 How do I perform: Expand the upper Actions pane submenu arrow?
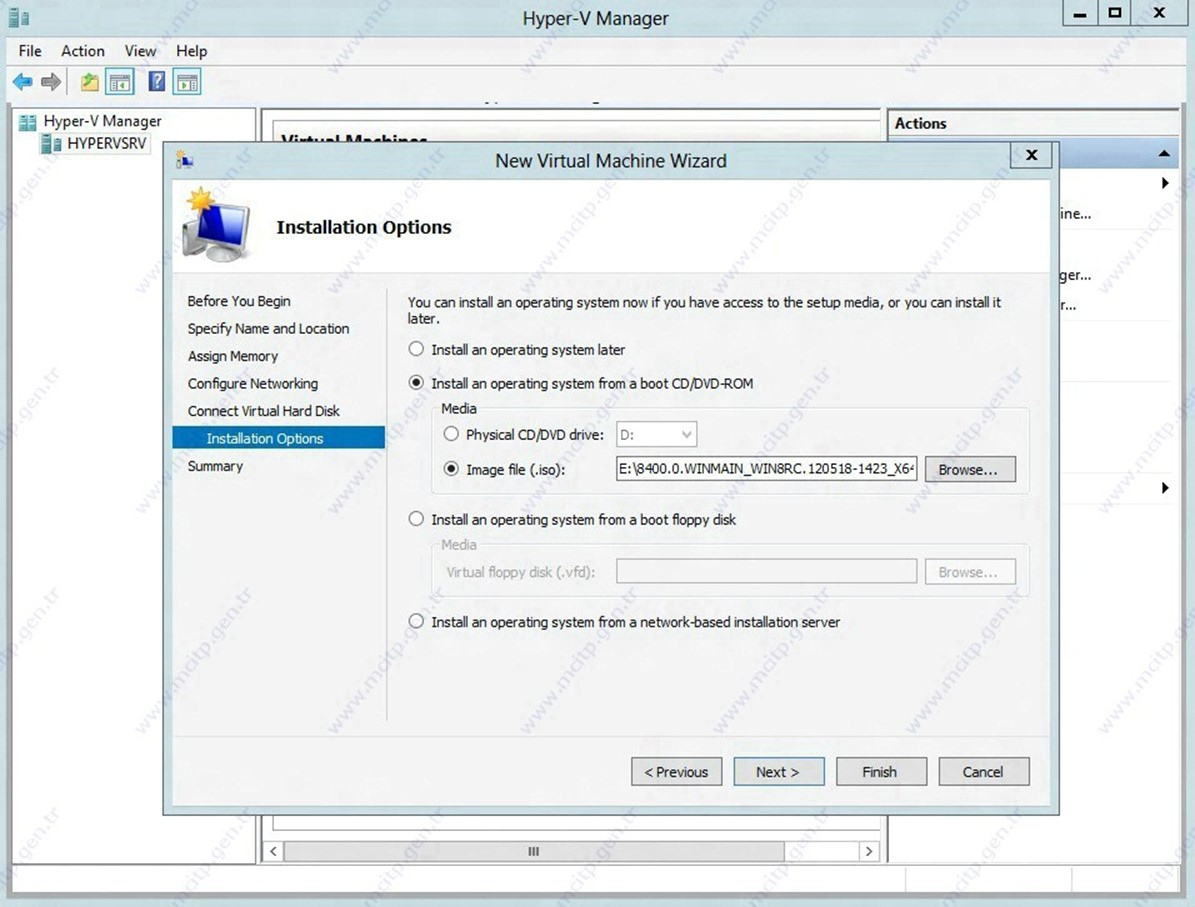[1165, 183]
